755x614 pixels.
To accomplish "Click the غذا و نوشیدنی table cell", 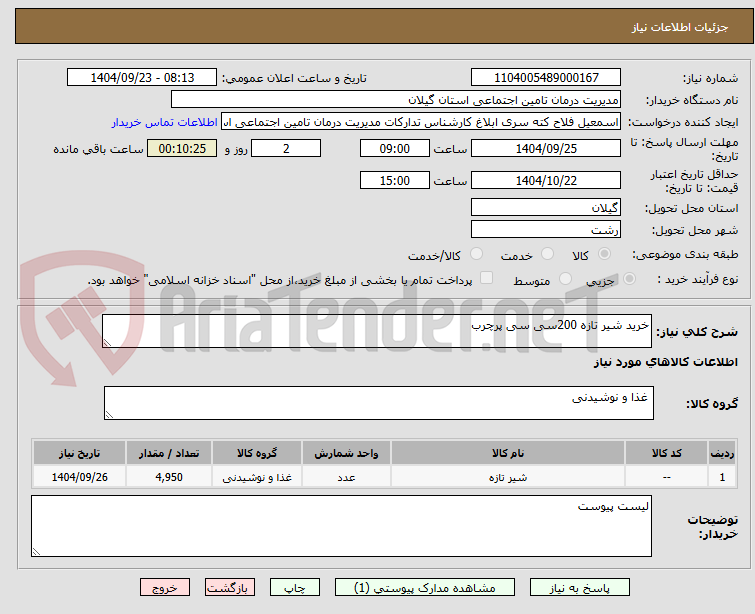I will click(x=257, y=477).
